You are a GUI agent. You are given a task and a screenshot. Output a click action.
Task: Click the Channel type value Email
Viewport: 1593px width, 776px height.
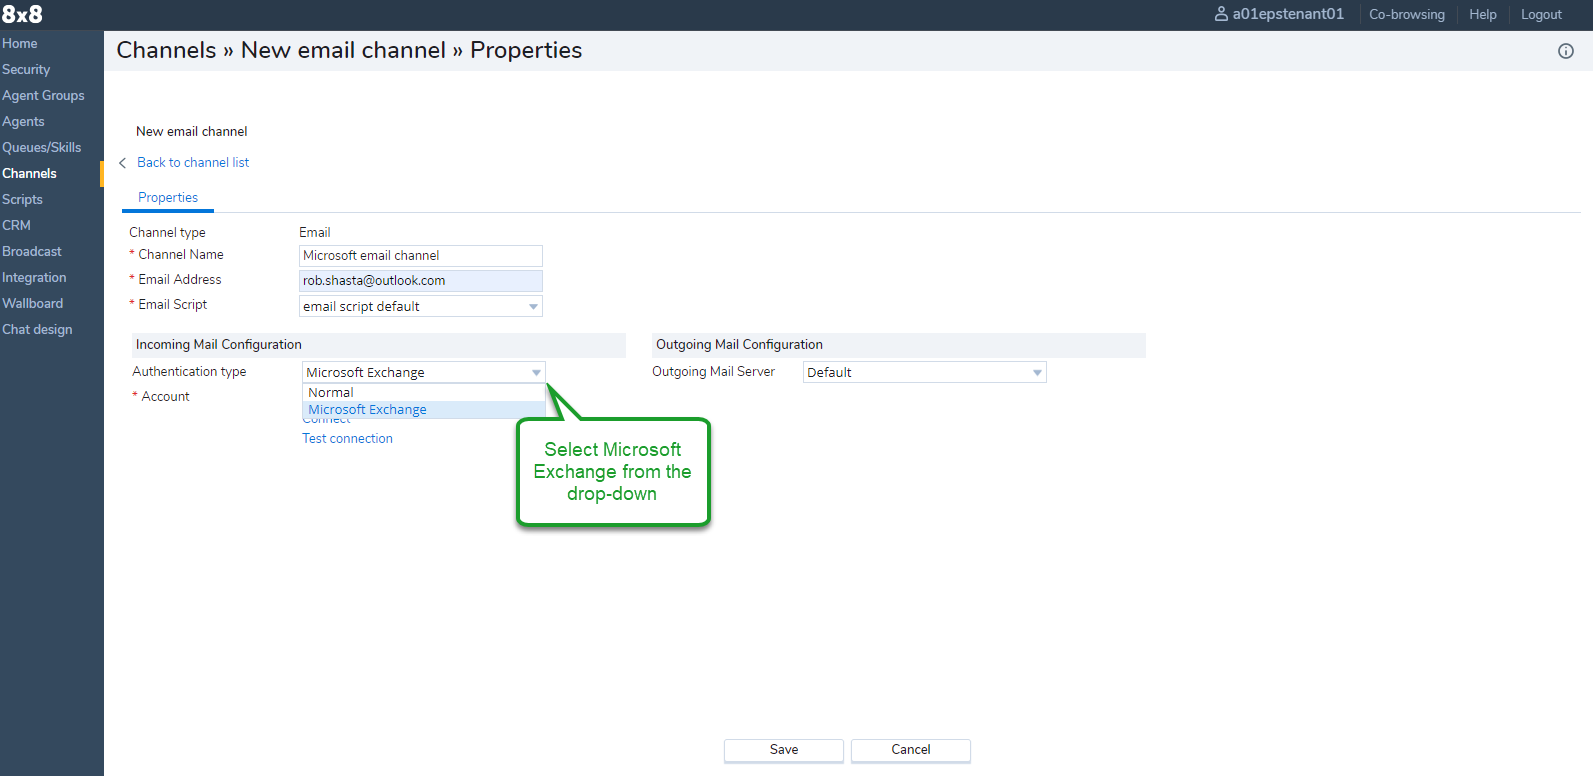(x=315, y=233)
